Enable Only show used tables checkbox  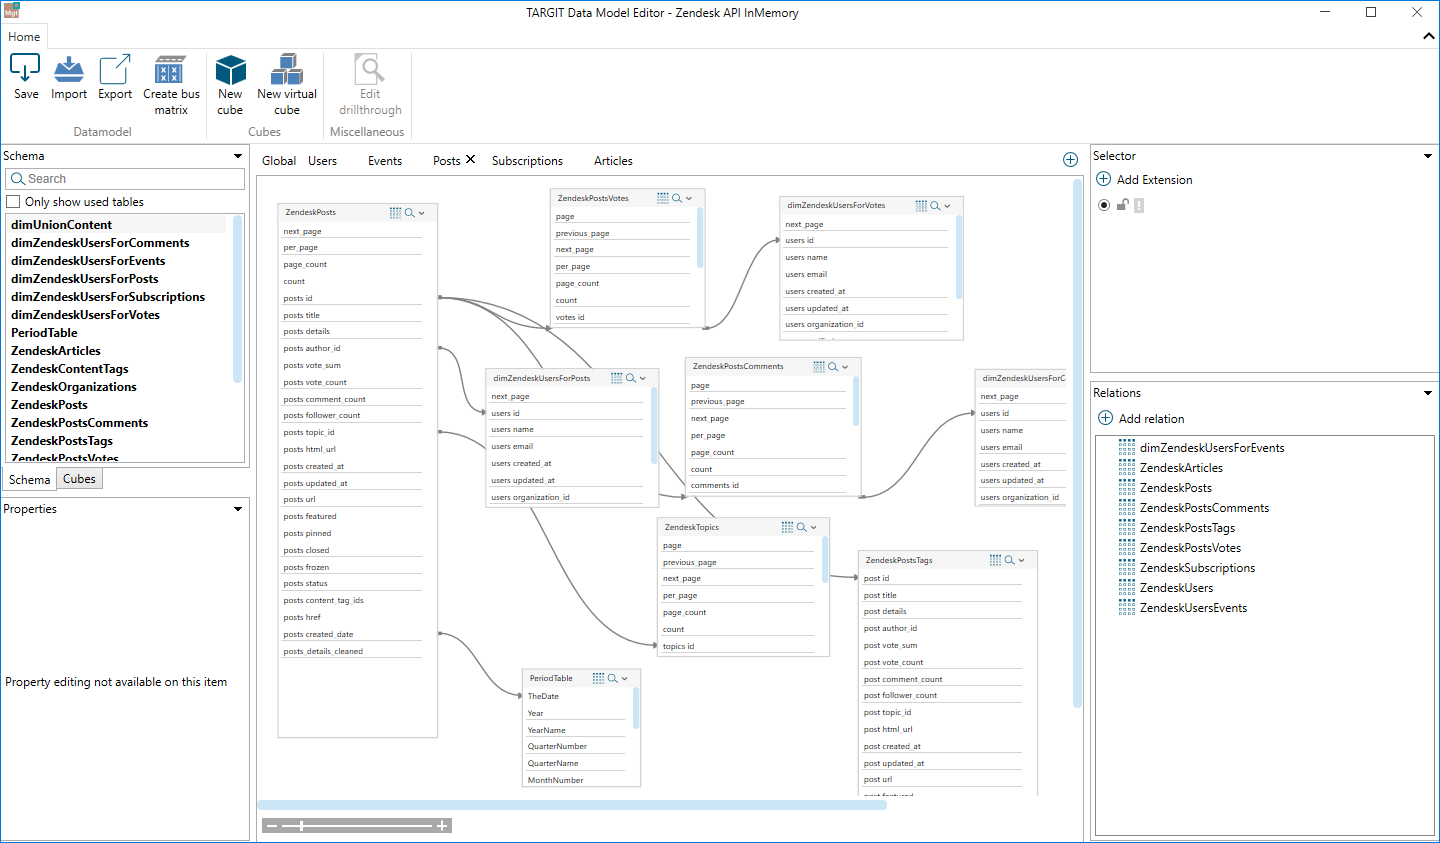[x=13, y=202]
